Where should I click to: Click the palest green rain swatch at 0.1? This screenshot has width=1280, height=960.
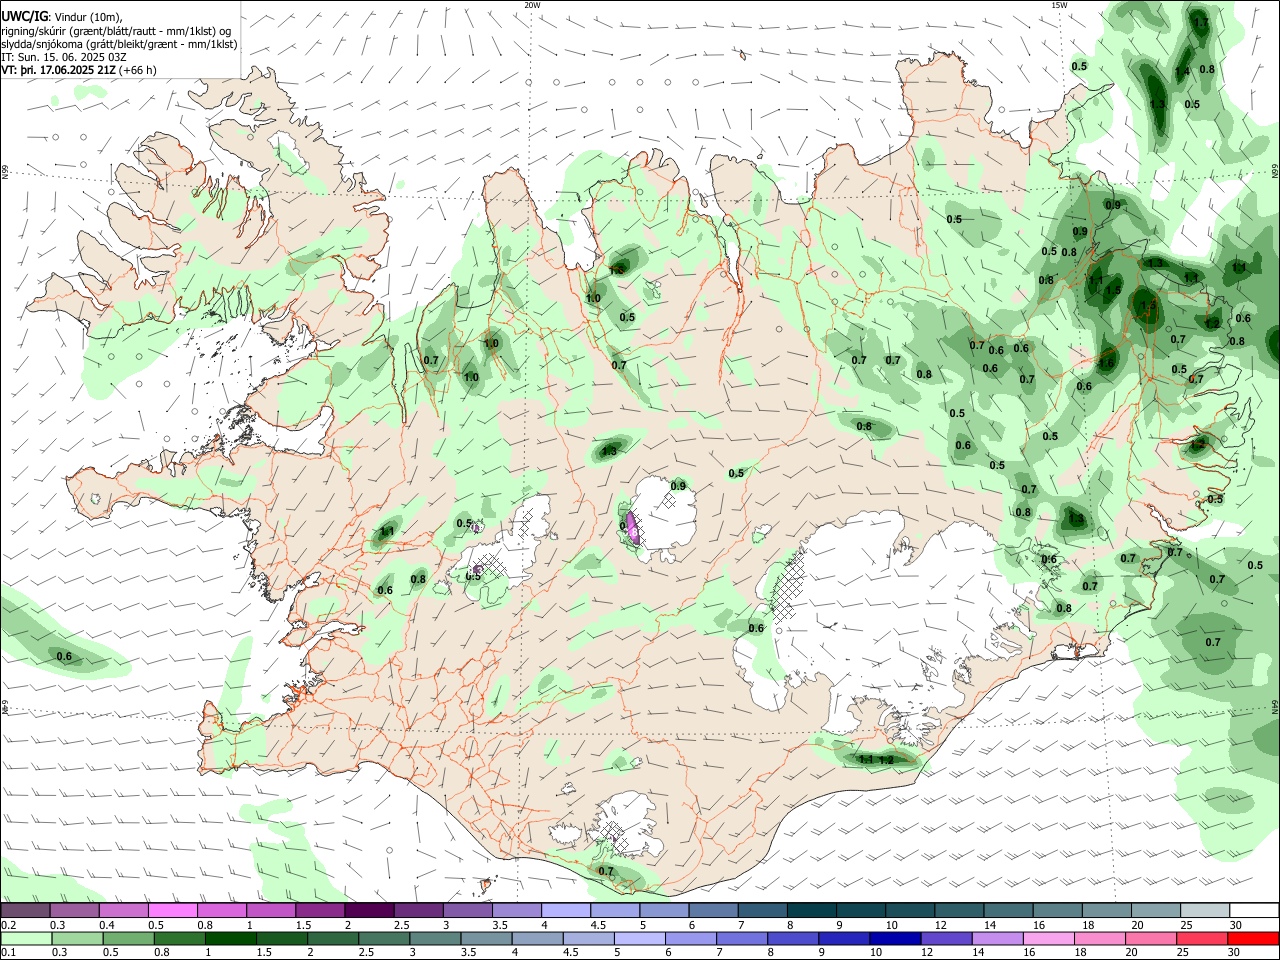tap(26, 938)
